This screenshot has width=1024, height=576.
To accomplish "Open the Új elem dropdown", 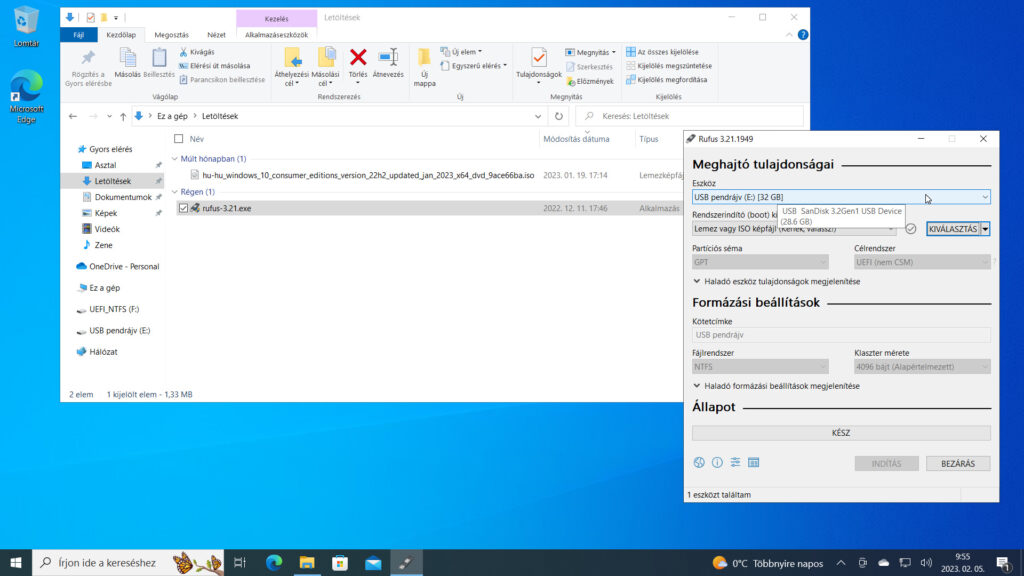I will [461, 52].
